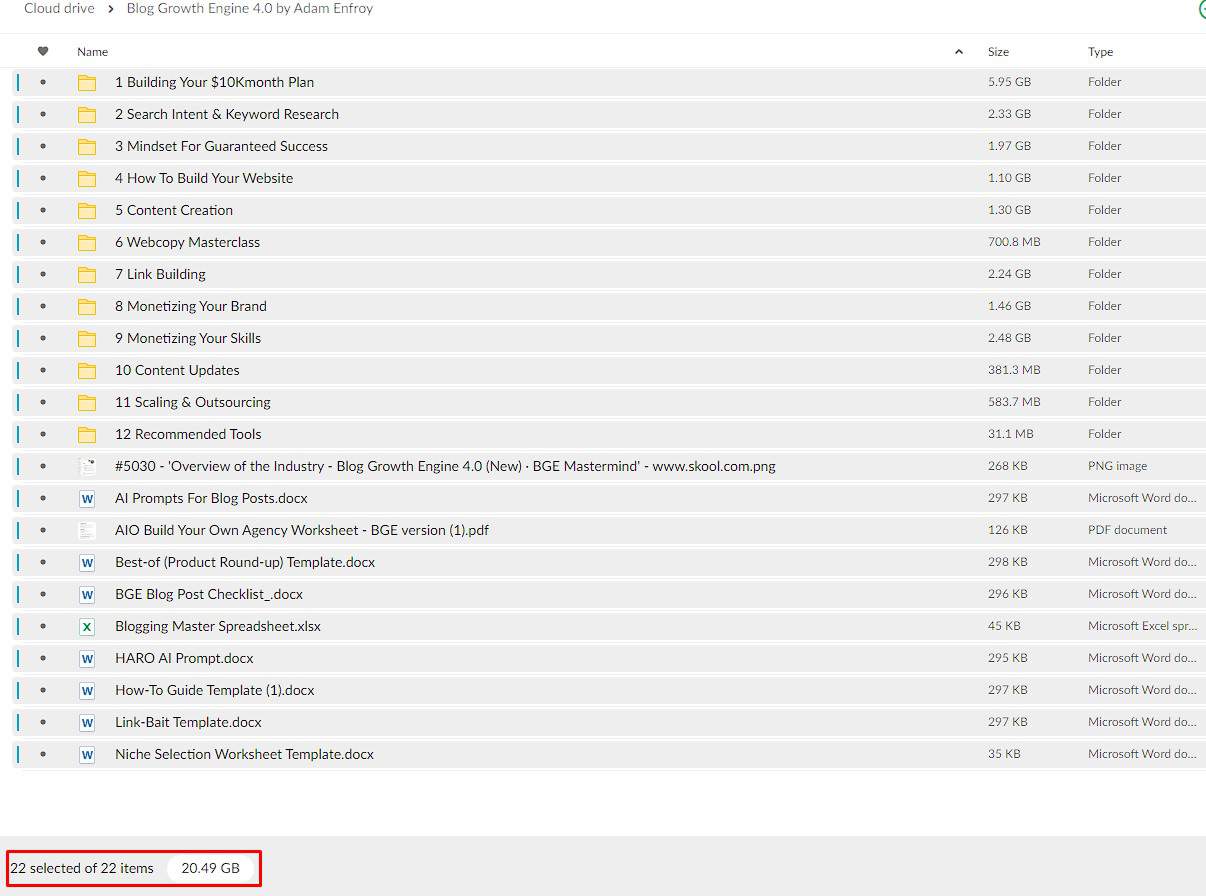Click the Word icon beside "AI Prompts For Blog Posts.docx"
1206x896 pixels.
(x=87, y=498)
